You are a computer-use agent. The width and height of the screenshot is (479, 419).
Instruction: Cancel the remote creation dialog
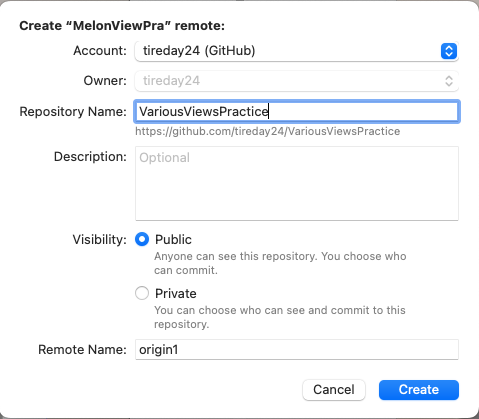click(x=334, y=390)
